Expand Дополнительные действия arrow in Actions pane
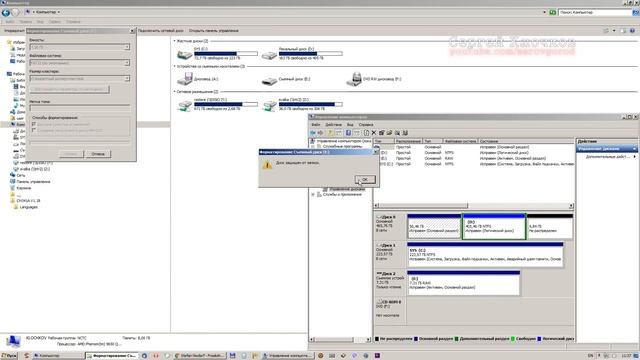Screen dimensions: 640x360 coord(634,157)
